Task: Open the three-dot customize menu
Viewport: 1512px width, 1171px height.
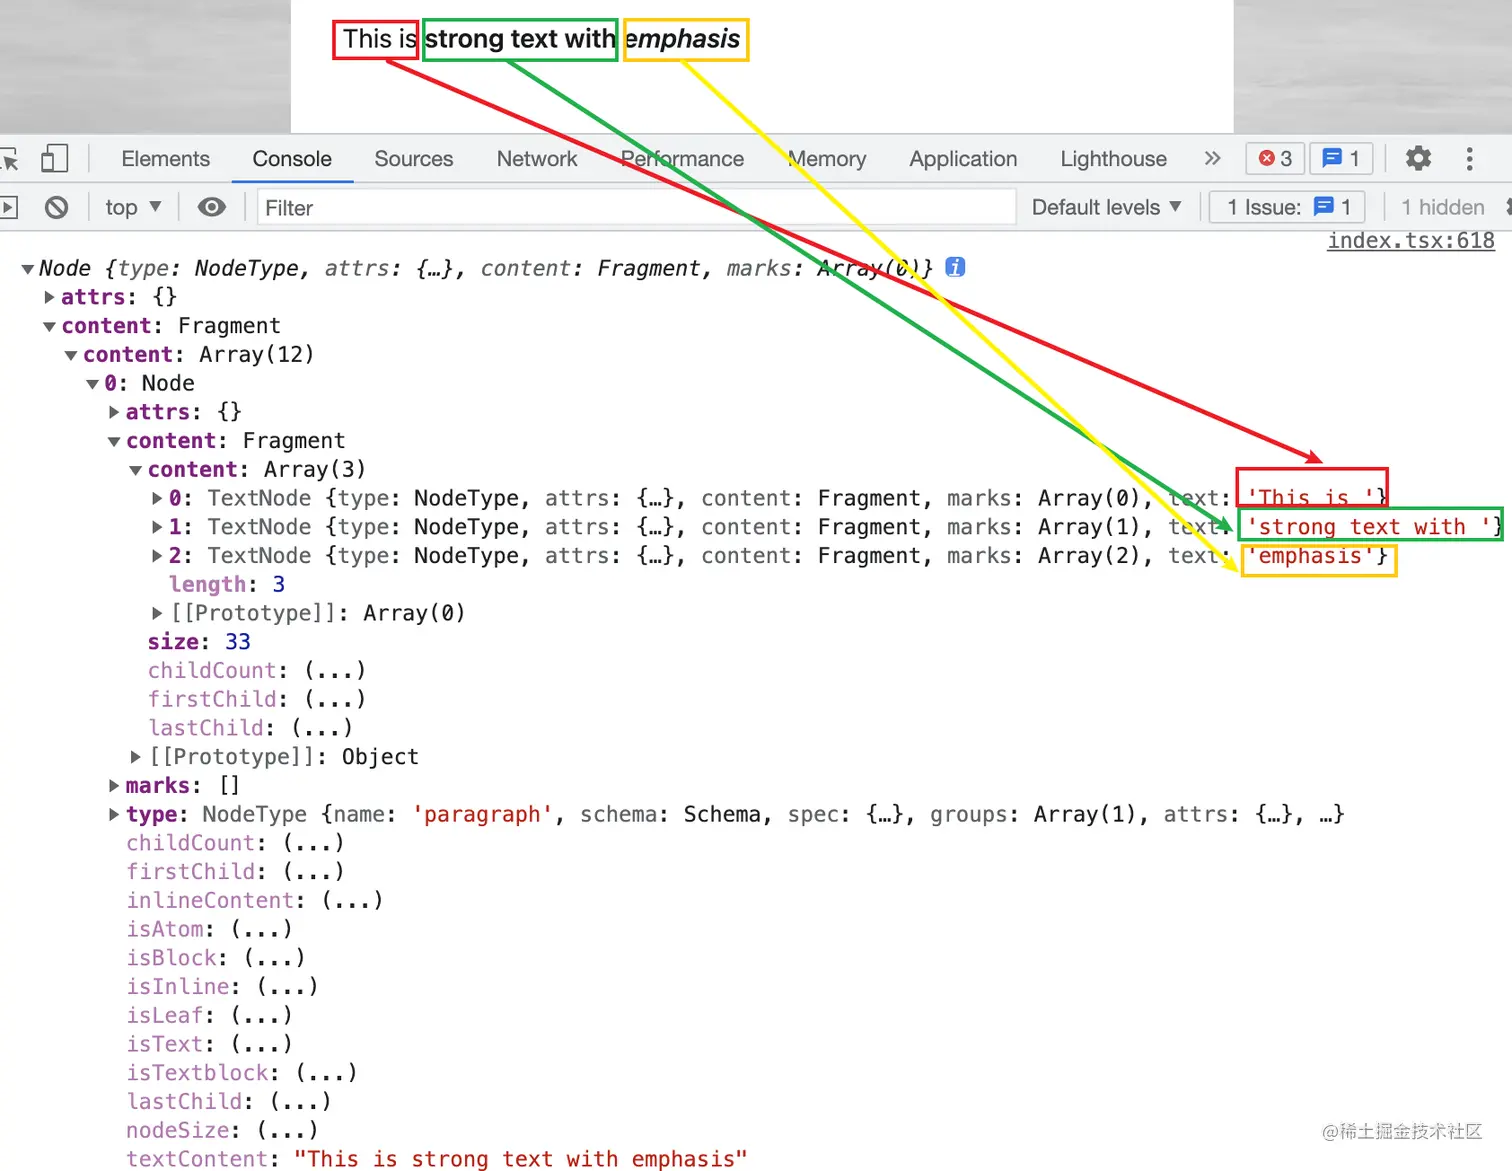Action: click(1469, 159)
